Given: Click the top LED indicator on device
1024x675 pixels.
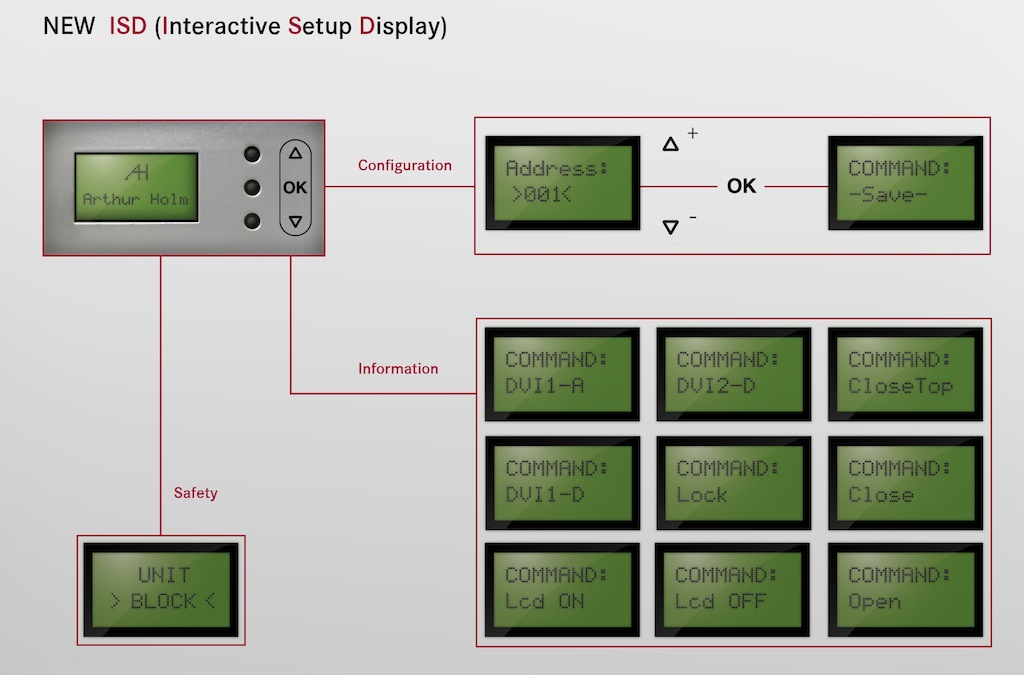Looking at the screenshot, I should click(x=252, y=154).
